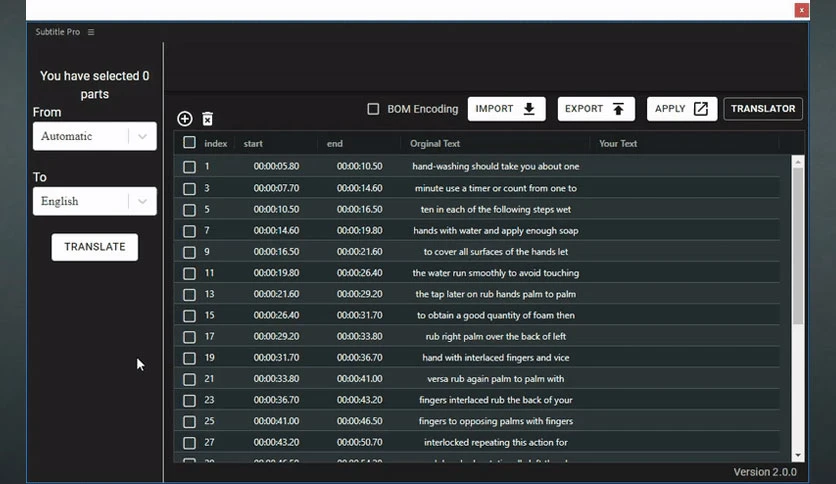This screenshot has height=484, width=836.
Task: Open the Subtitle Pro hamburger menu
Action: tap(91, 32)
